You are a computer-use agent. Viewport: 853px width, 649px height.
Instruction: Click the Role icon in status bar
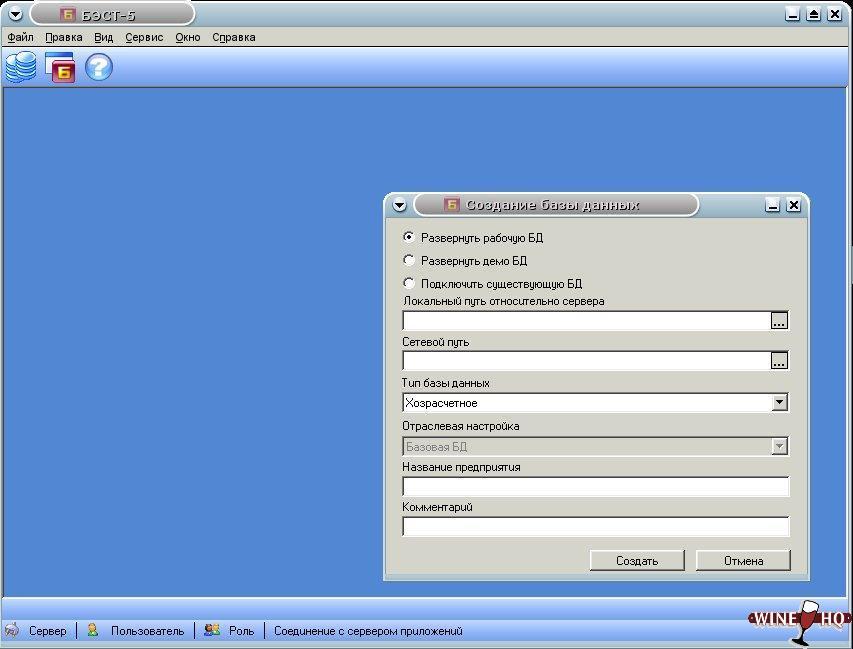[211, 630]
